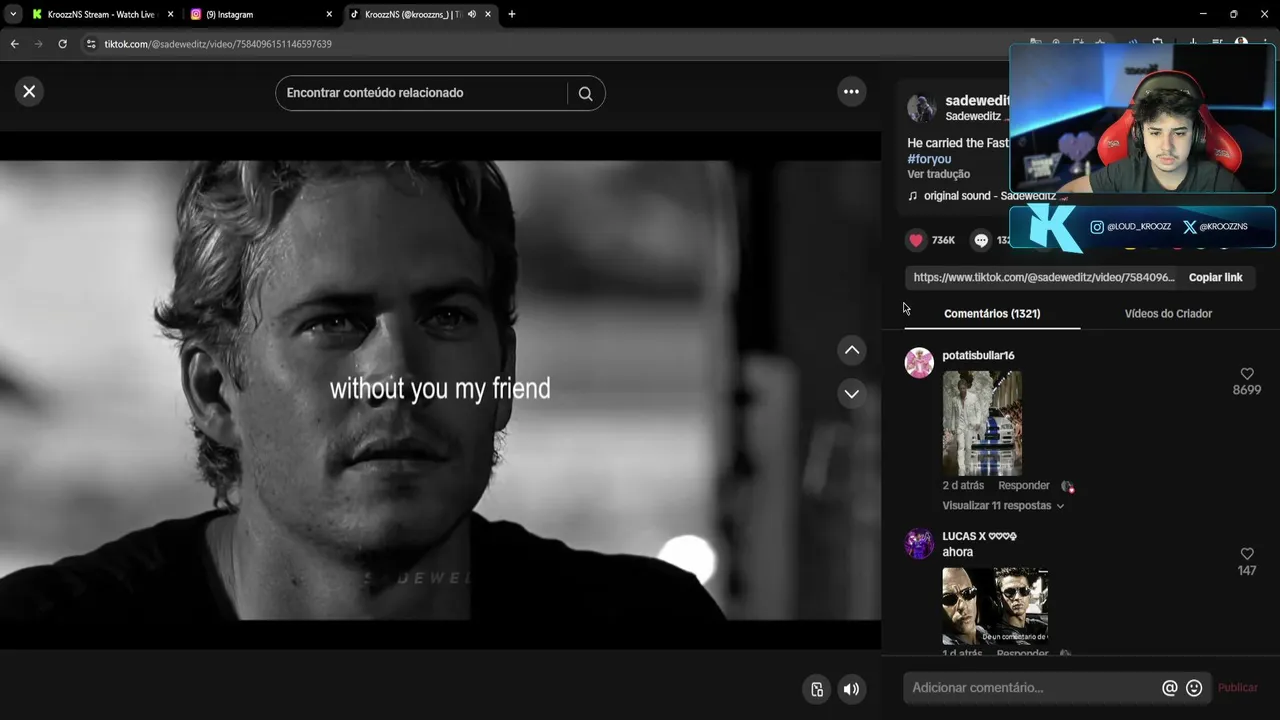
Task: Open the image in potatisbullar16's comment
Action: 982,423
